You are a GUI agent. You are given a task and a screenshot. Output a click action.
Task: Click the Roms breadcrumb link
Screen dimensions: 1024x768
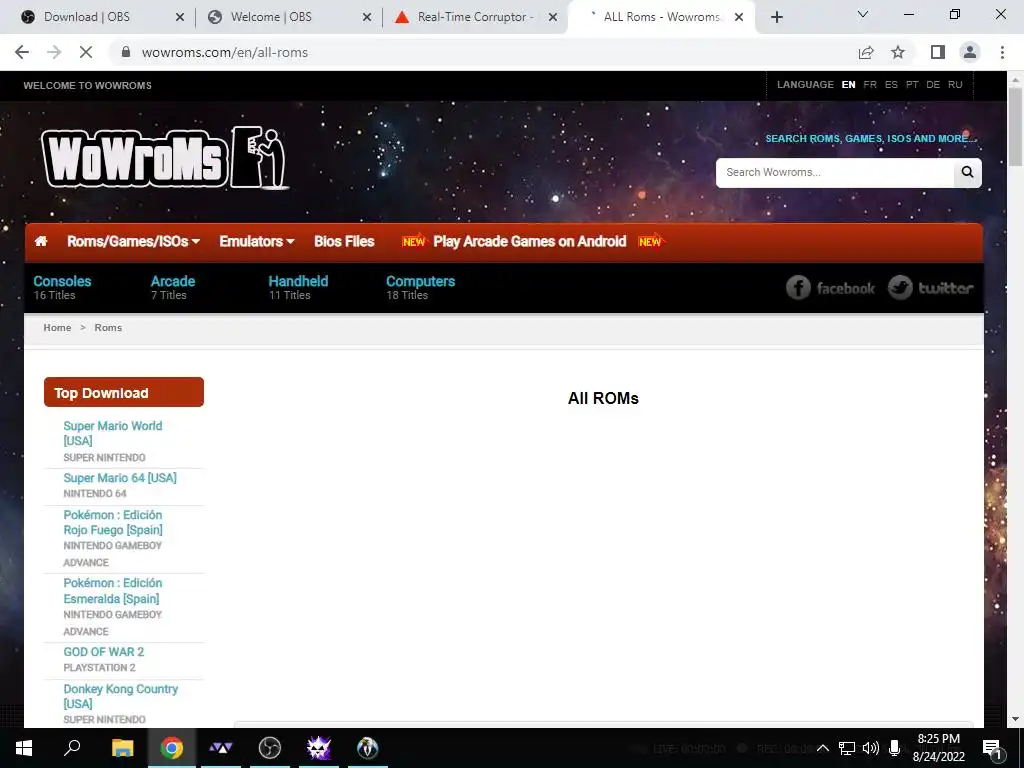pyautogui.click(x=108, y=328)
